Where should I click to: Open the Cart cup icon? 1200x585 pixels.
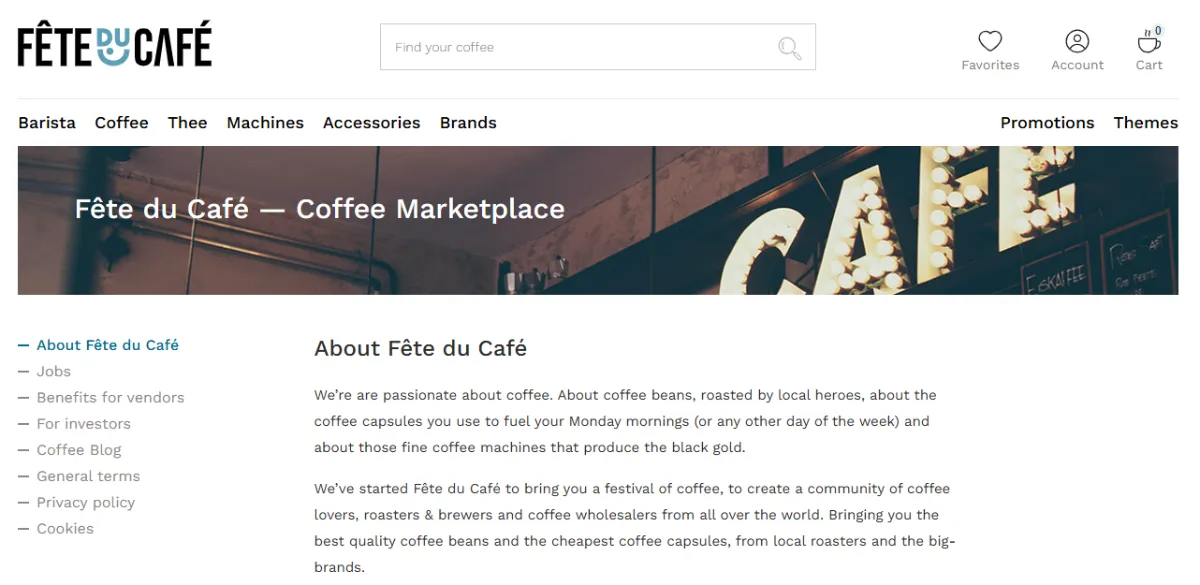[x=1149, y=42]
